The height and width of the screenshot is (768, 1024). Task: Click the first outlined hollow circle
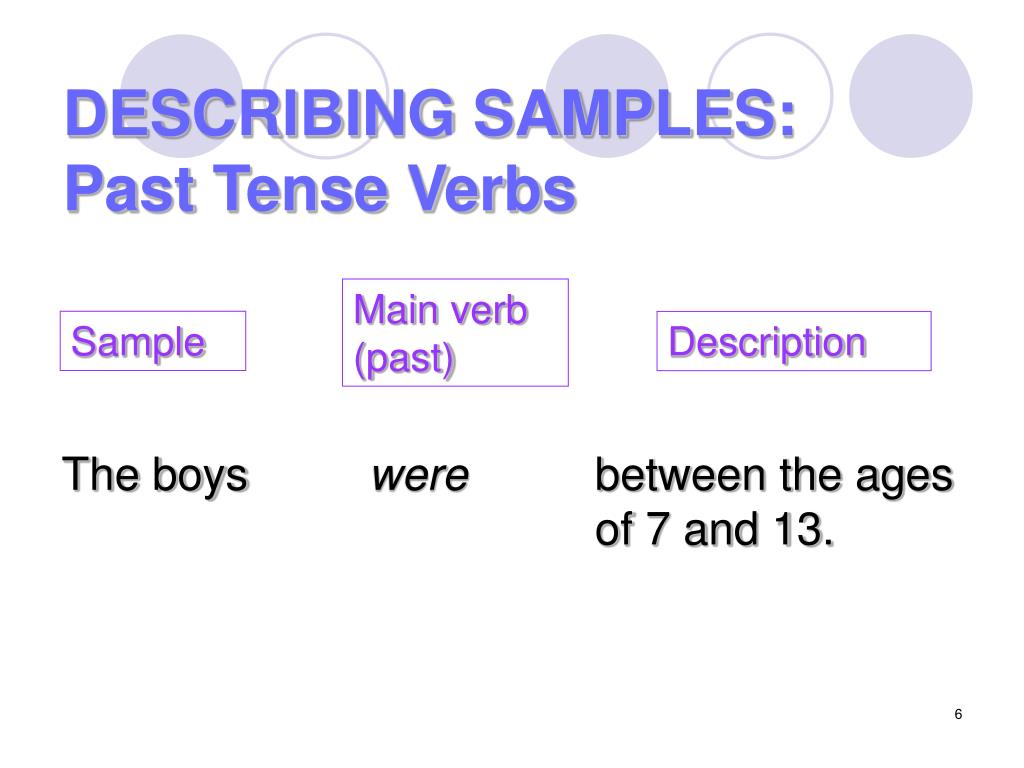coord(326,96)
